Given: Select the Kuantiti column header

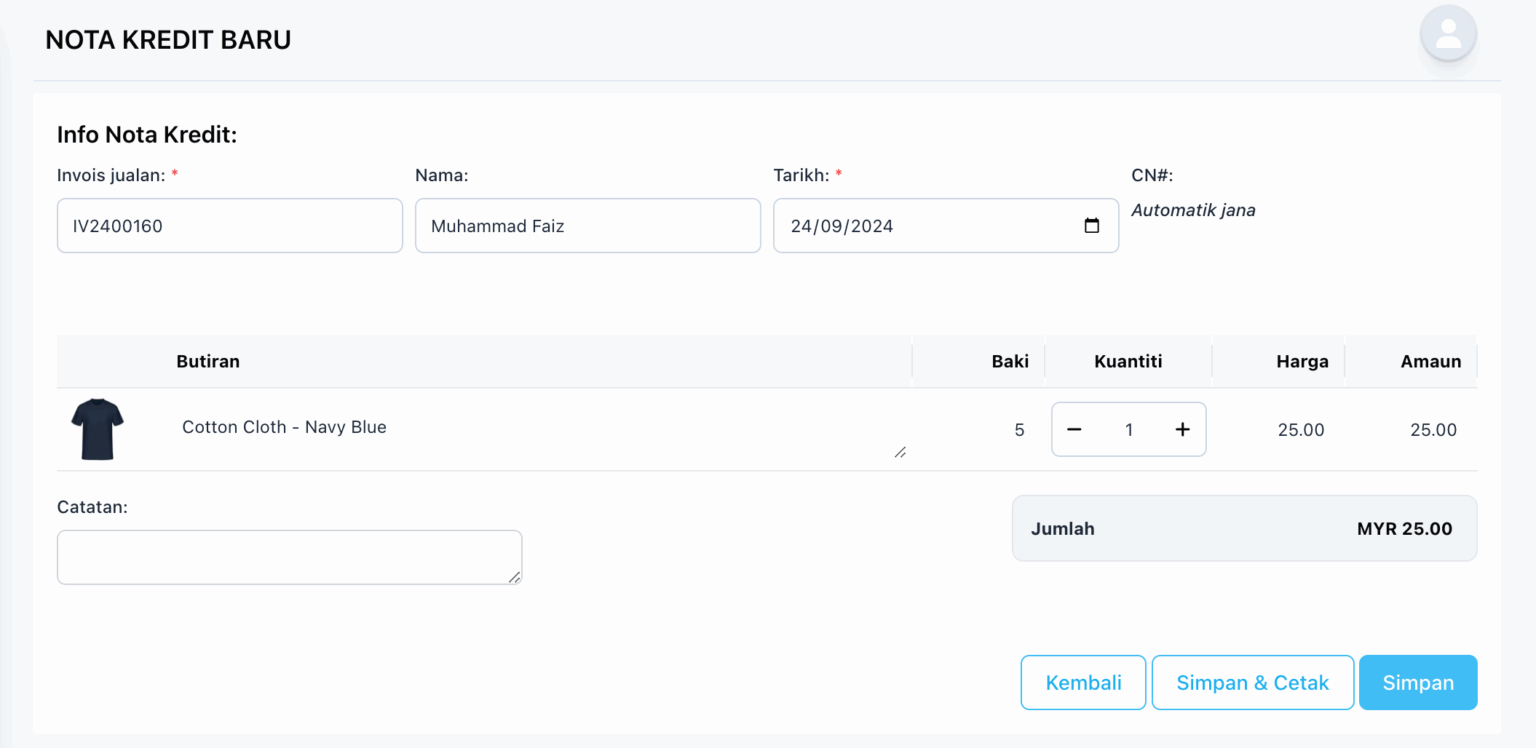Looking at the screenshot, I should pyautogui.click(x=1128, y=362).
